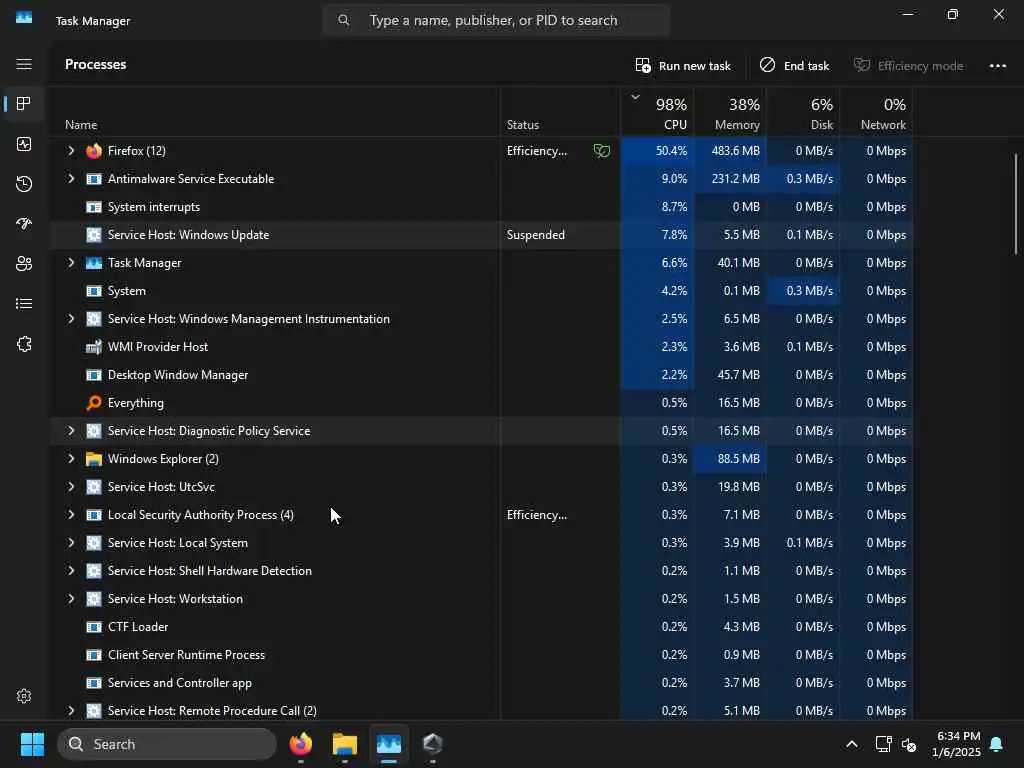The image size is (1024, 768).
Task: Click the 483.6 MB memory cell for Firefox
Action: [x=730, y=151]
